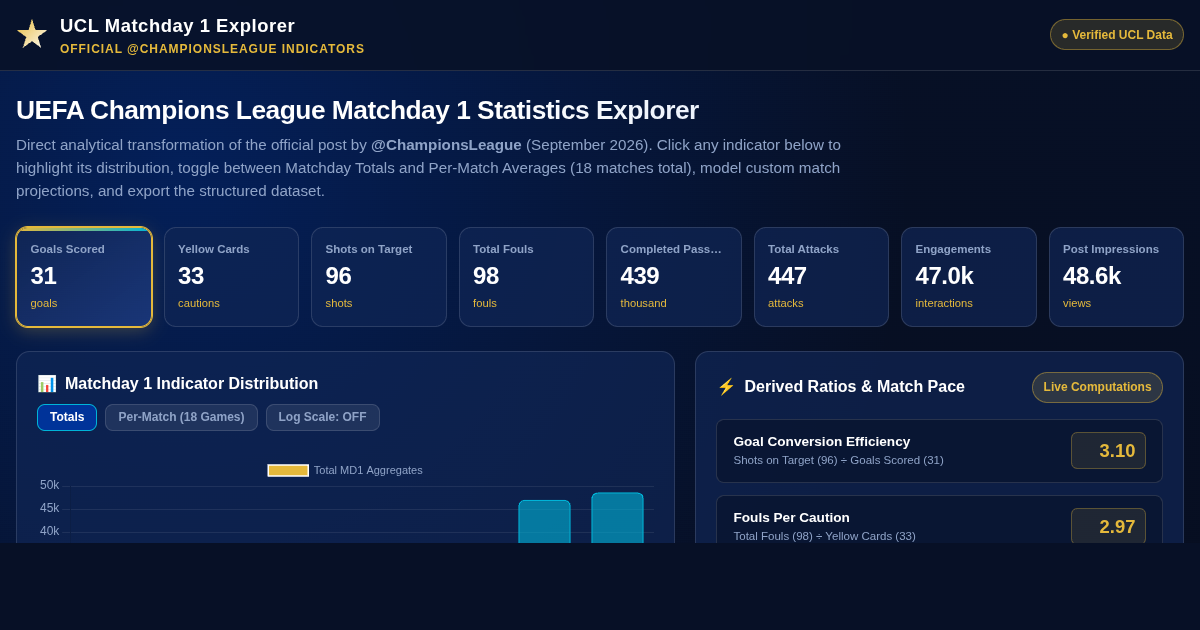Toggle the Total MD1 Aggregates legend swatch

[288, 470]
